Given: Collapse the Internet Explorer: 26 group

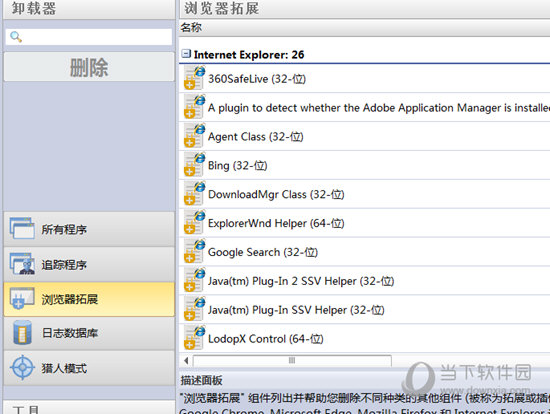Looking at the screenshot, I should [x=186, y=54].
